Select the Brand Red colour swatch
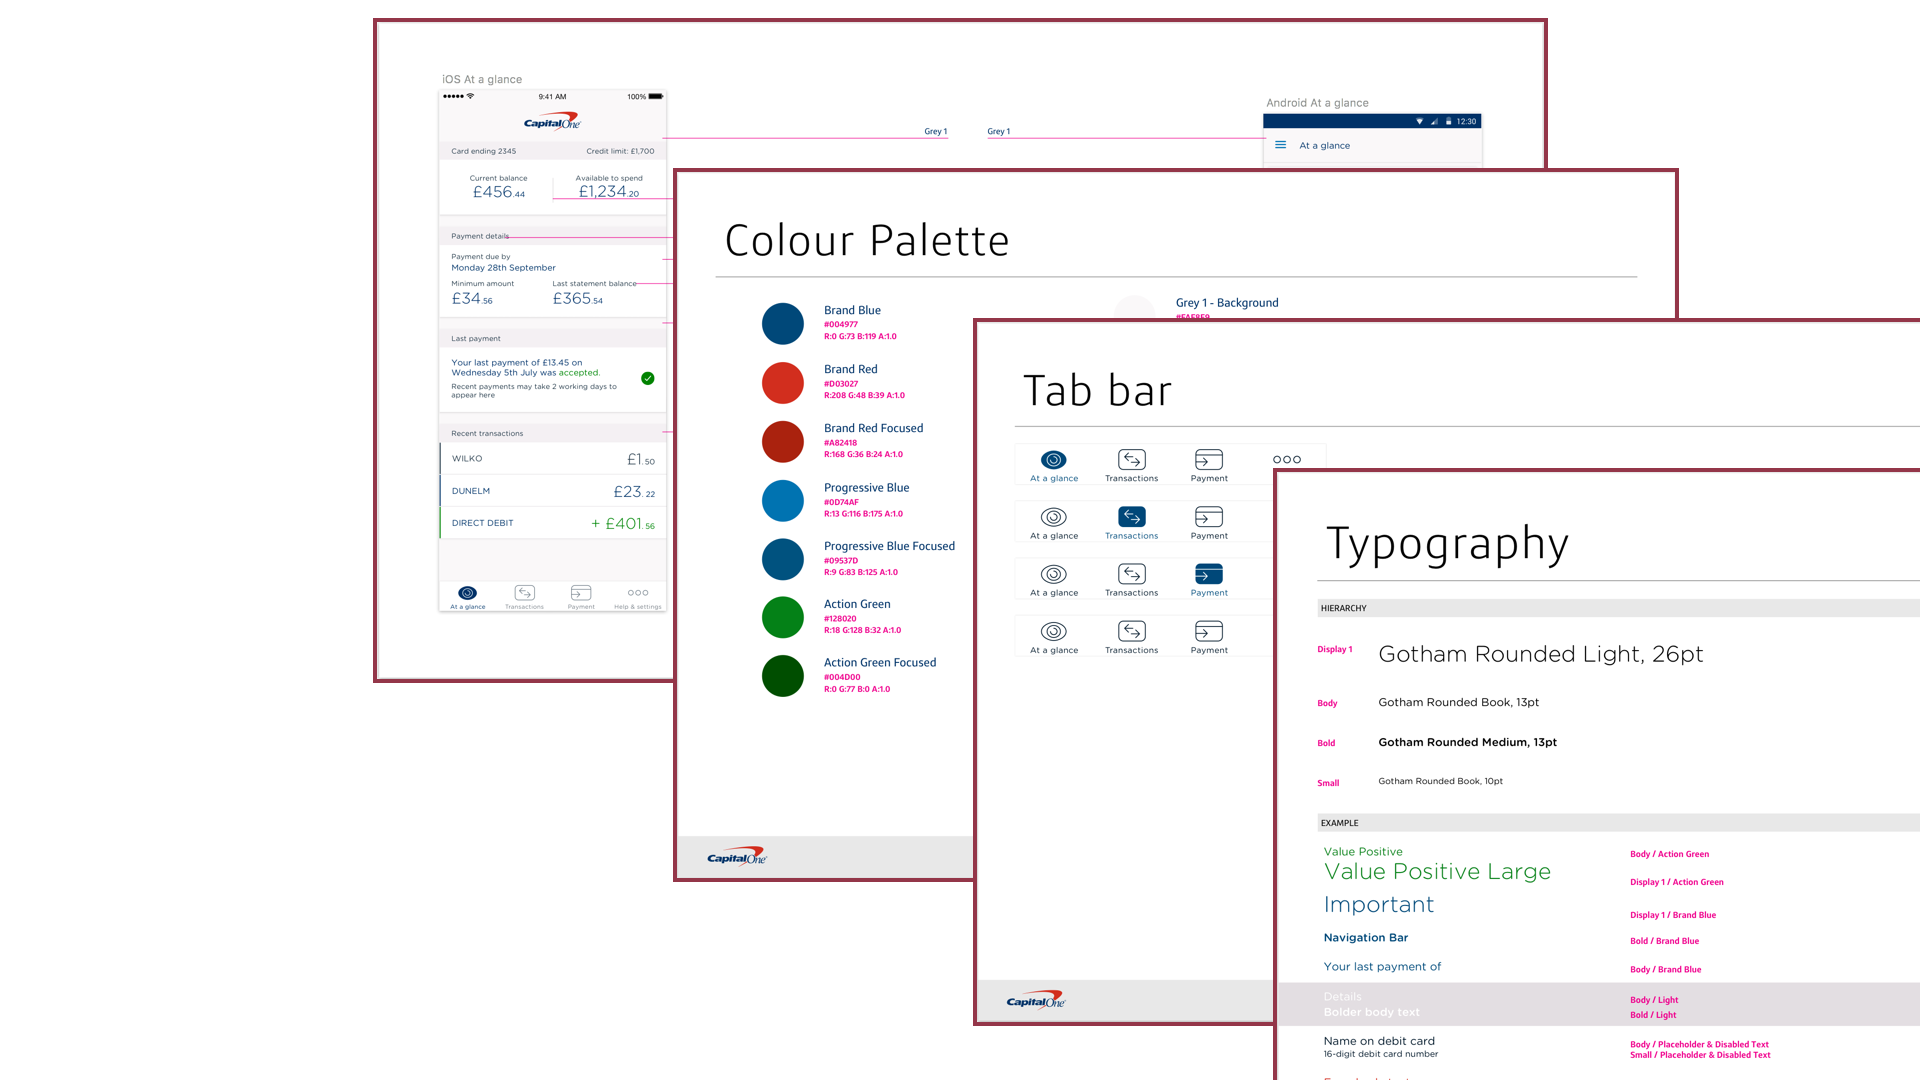Image resolution: width=1920 pixels, height=1080 pixels. point(783,383)
